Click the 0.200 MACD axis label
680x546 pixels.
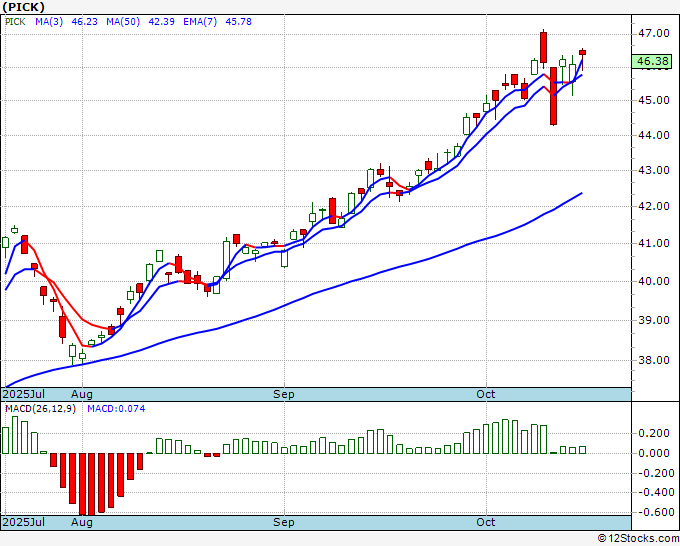[654, 433]
